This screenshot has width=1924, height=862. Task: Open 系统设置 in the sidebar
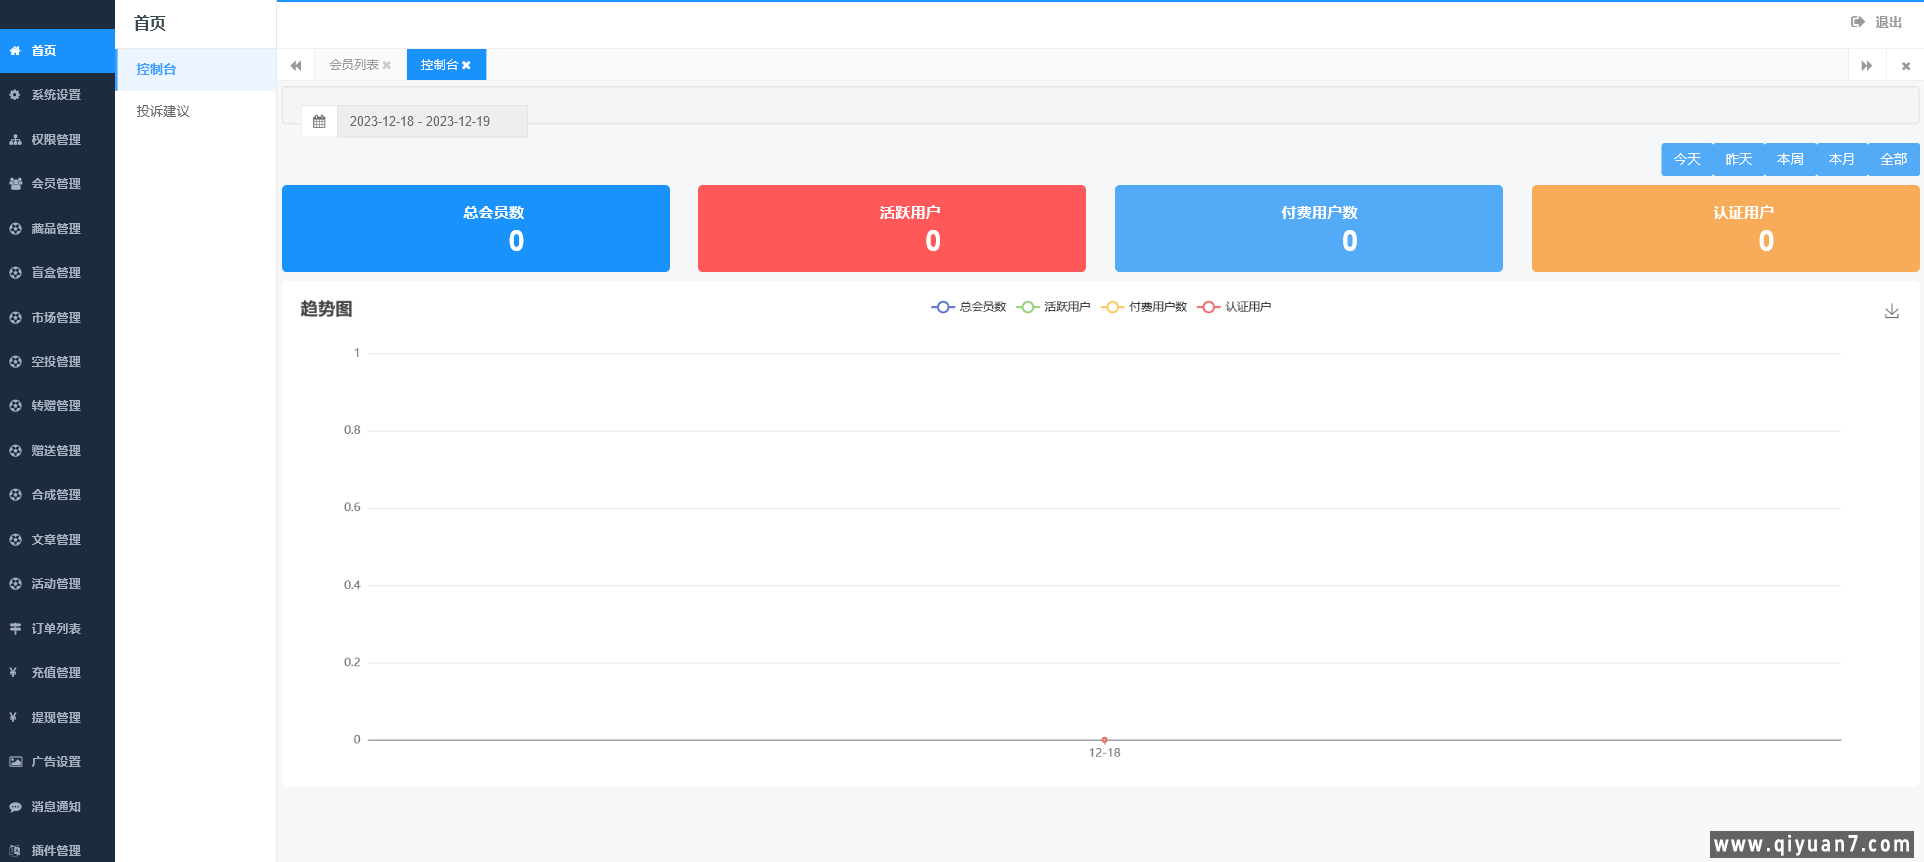point(56,95)
